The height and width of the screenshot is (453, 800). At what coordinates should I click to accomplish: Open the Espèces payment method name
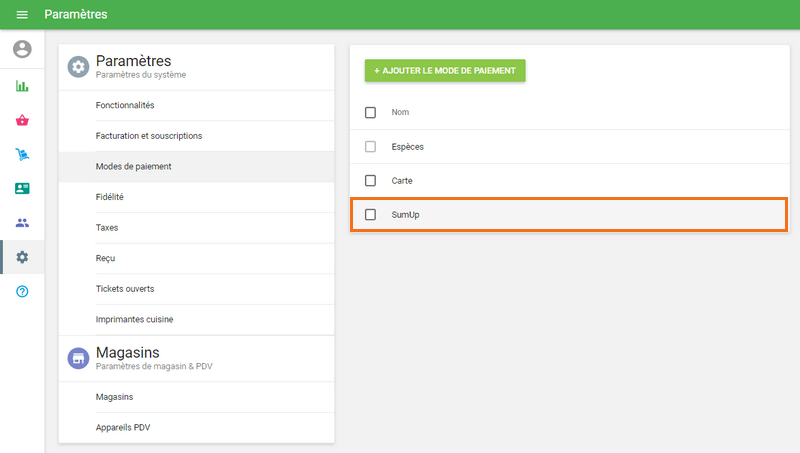(407, 147)
